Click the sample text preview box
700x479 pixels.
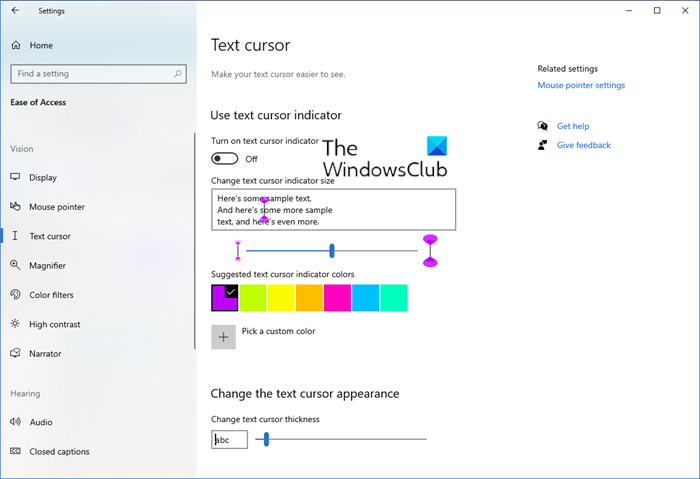click(x=333, y=209)
